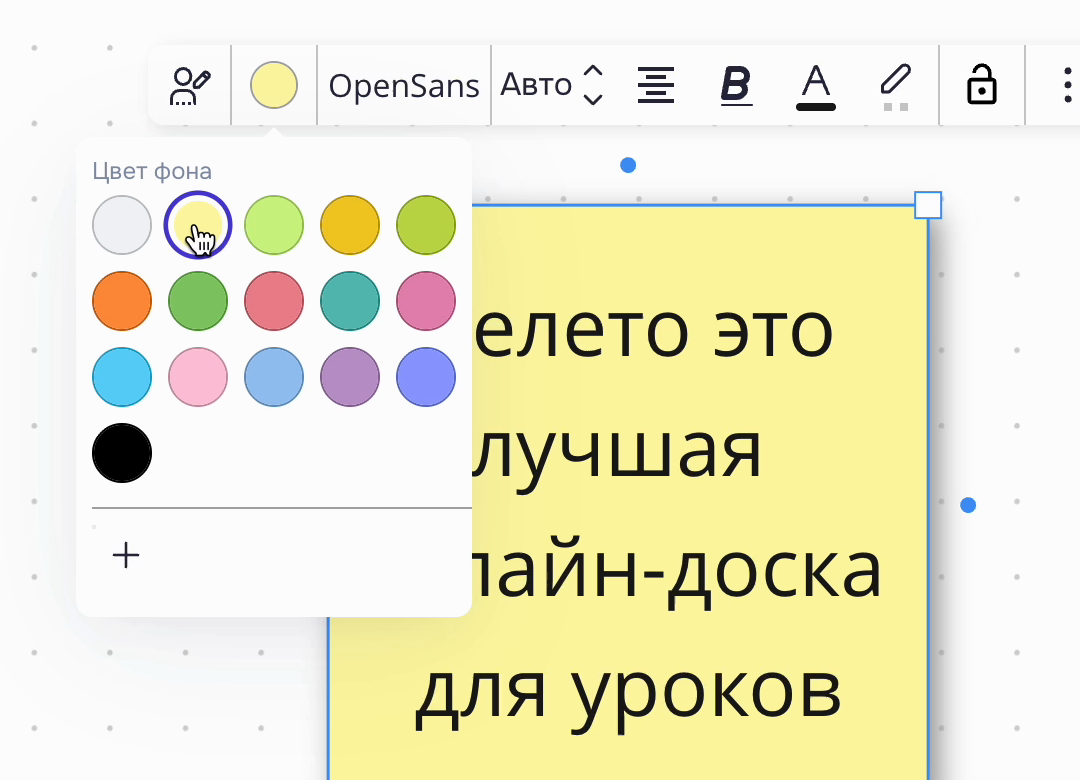Pick the light green swatch

(x=274, y=225)
